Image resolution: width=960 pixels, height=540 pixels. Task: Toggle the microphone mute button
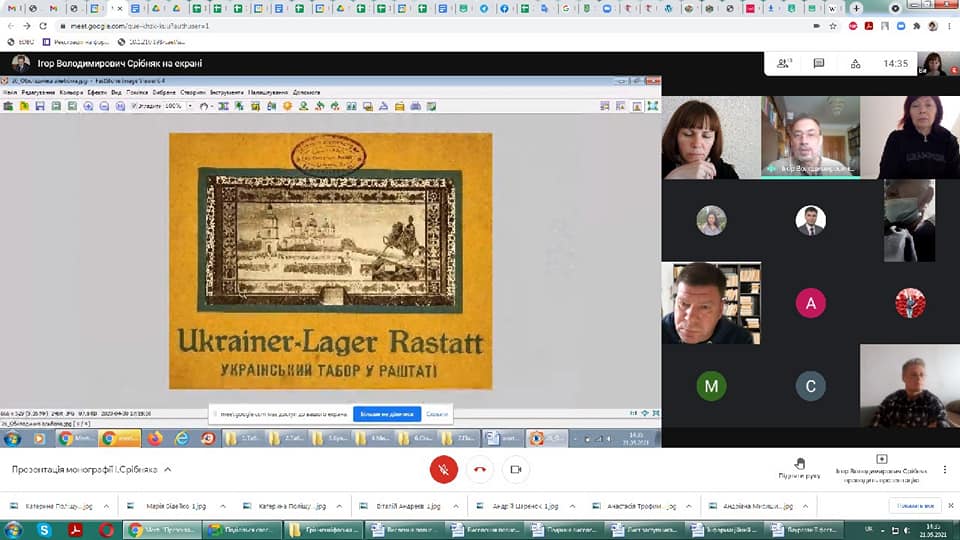(x=444, y=469)
